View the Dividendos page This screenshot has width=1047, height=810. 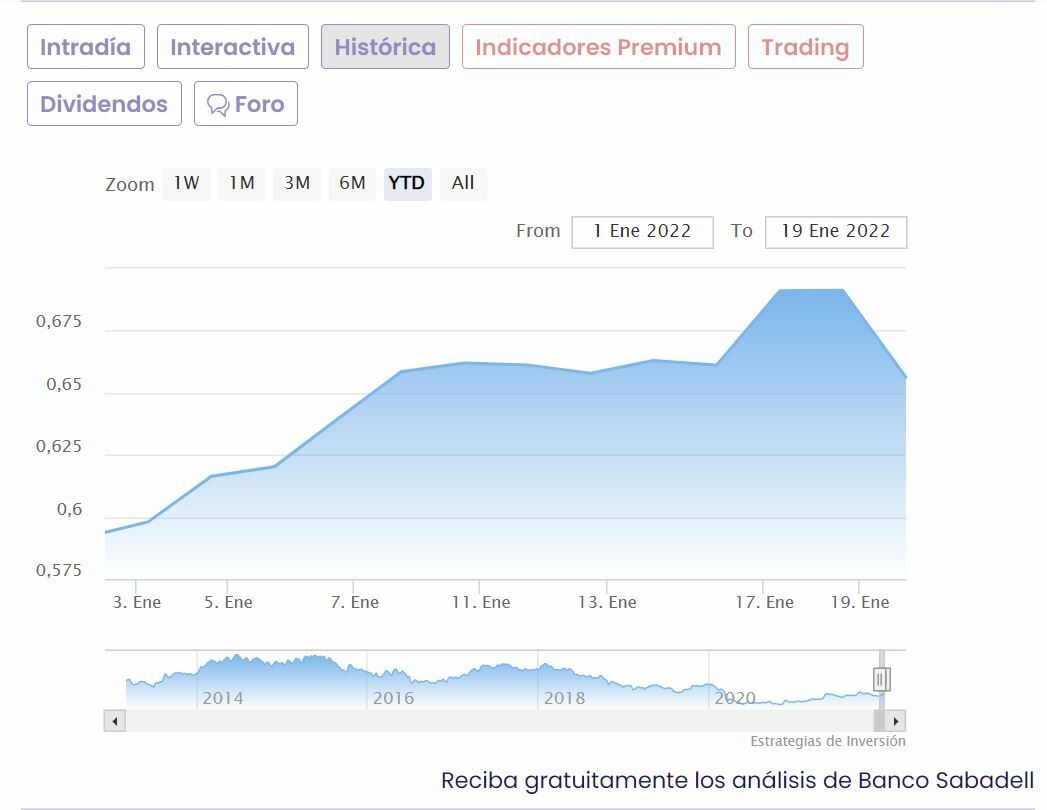point(104,104)
